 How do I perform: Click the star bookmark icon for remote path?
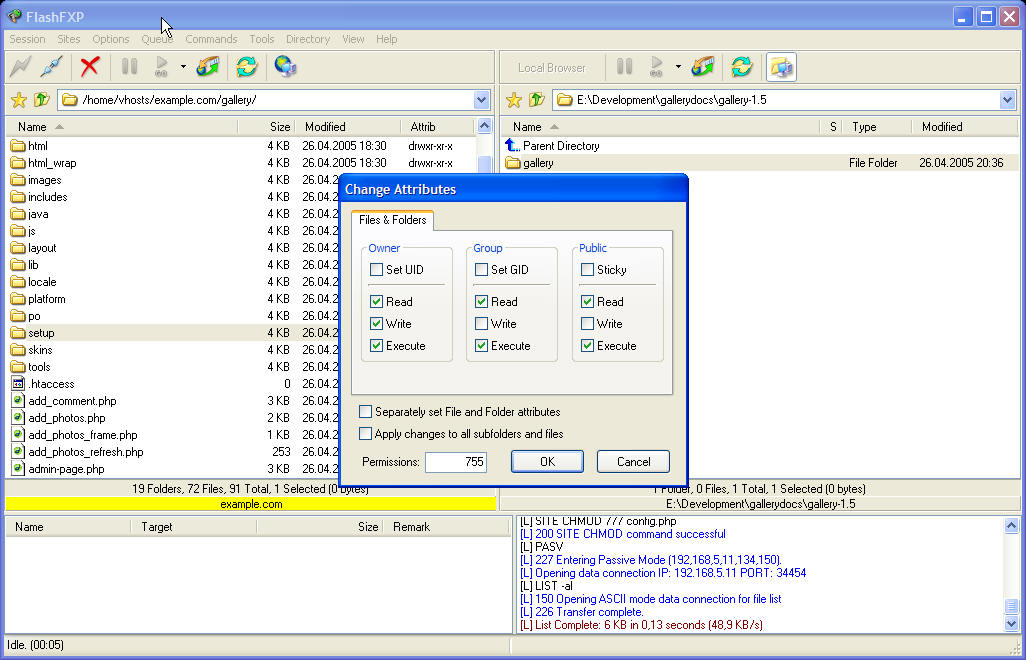pos(19,100)
